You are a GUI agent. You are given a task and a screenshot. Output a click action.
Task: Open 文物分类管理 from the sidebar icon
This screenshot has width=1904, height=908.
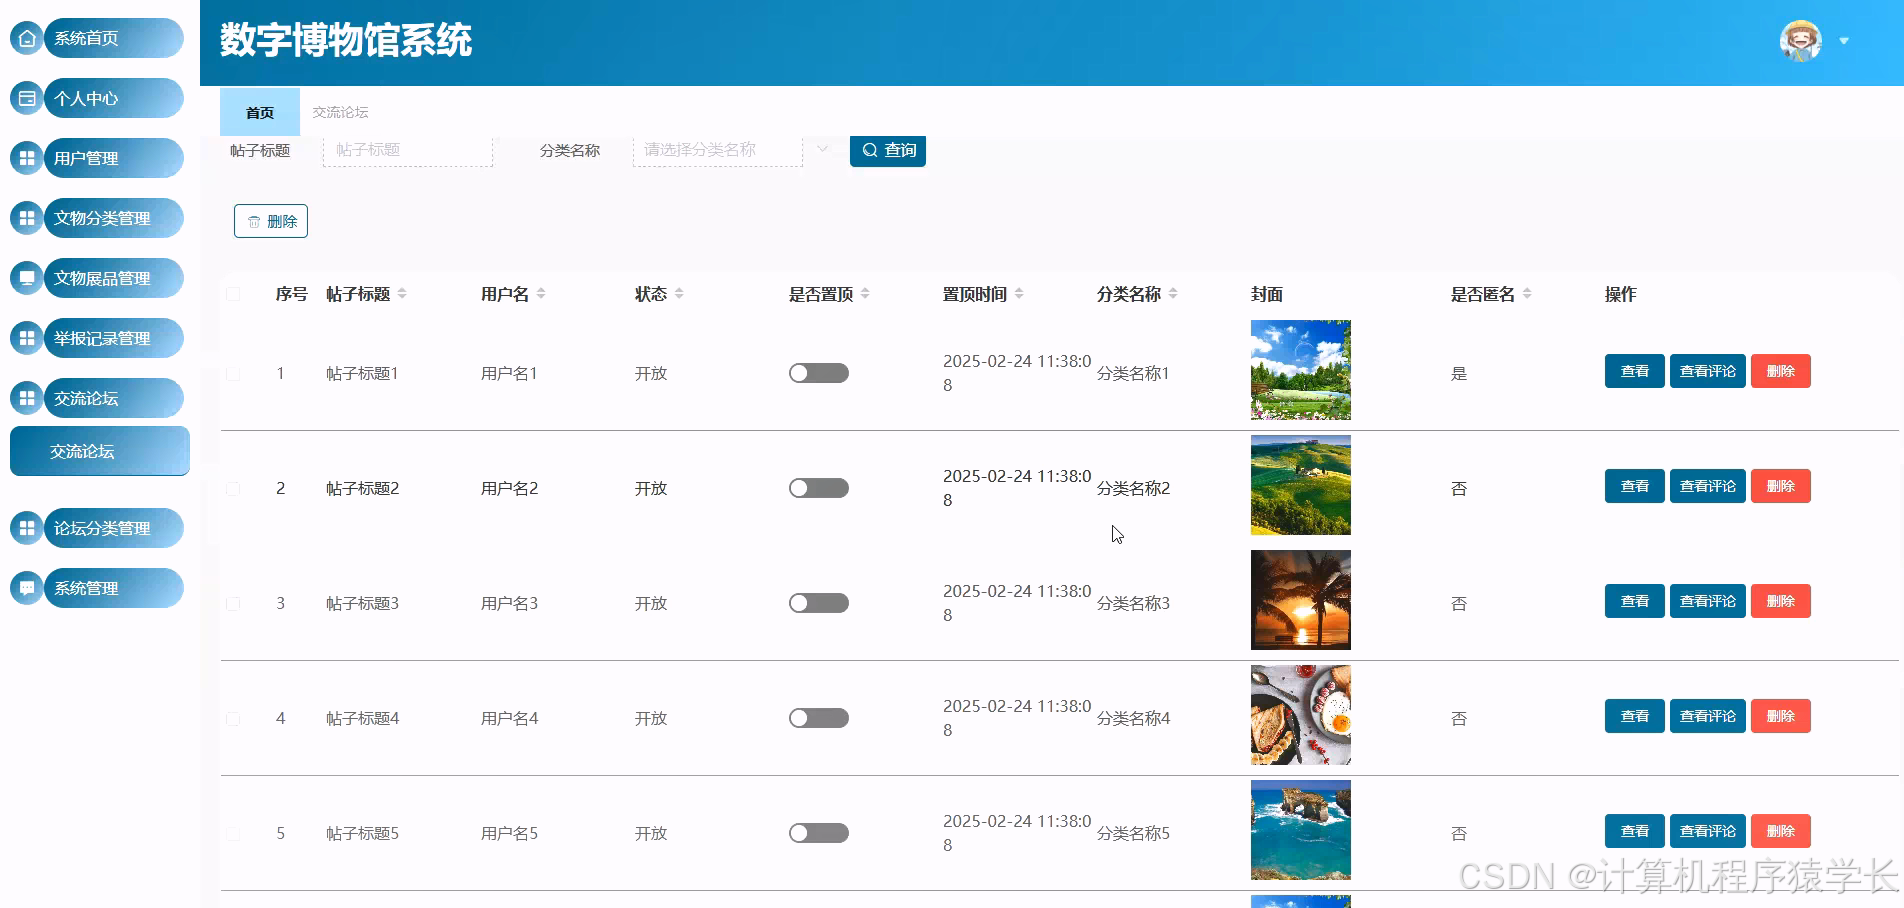click(x=25, y=217)
